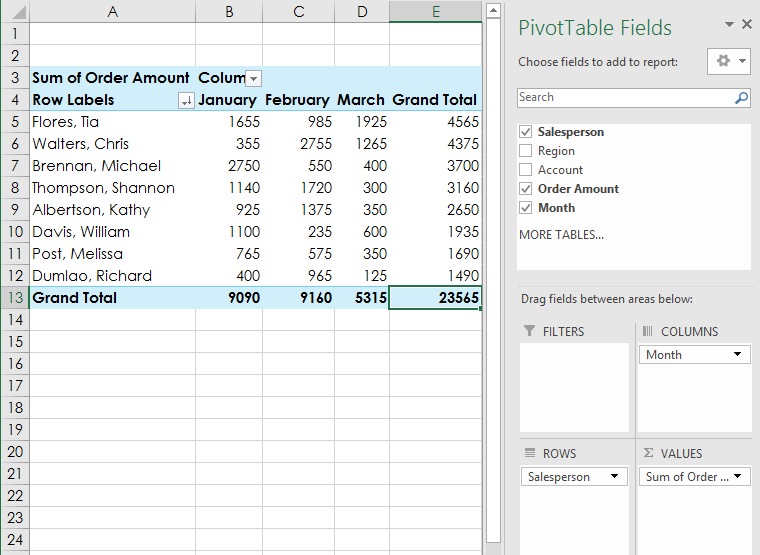Uncheck the Order Amount field
760x555 pixels.
click(x=526, y=189)
